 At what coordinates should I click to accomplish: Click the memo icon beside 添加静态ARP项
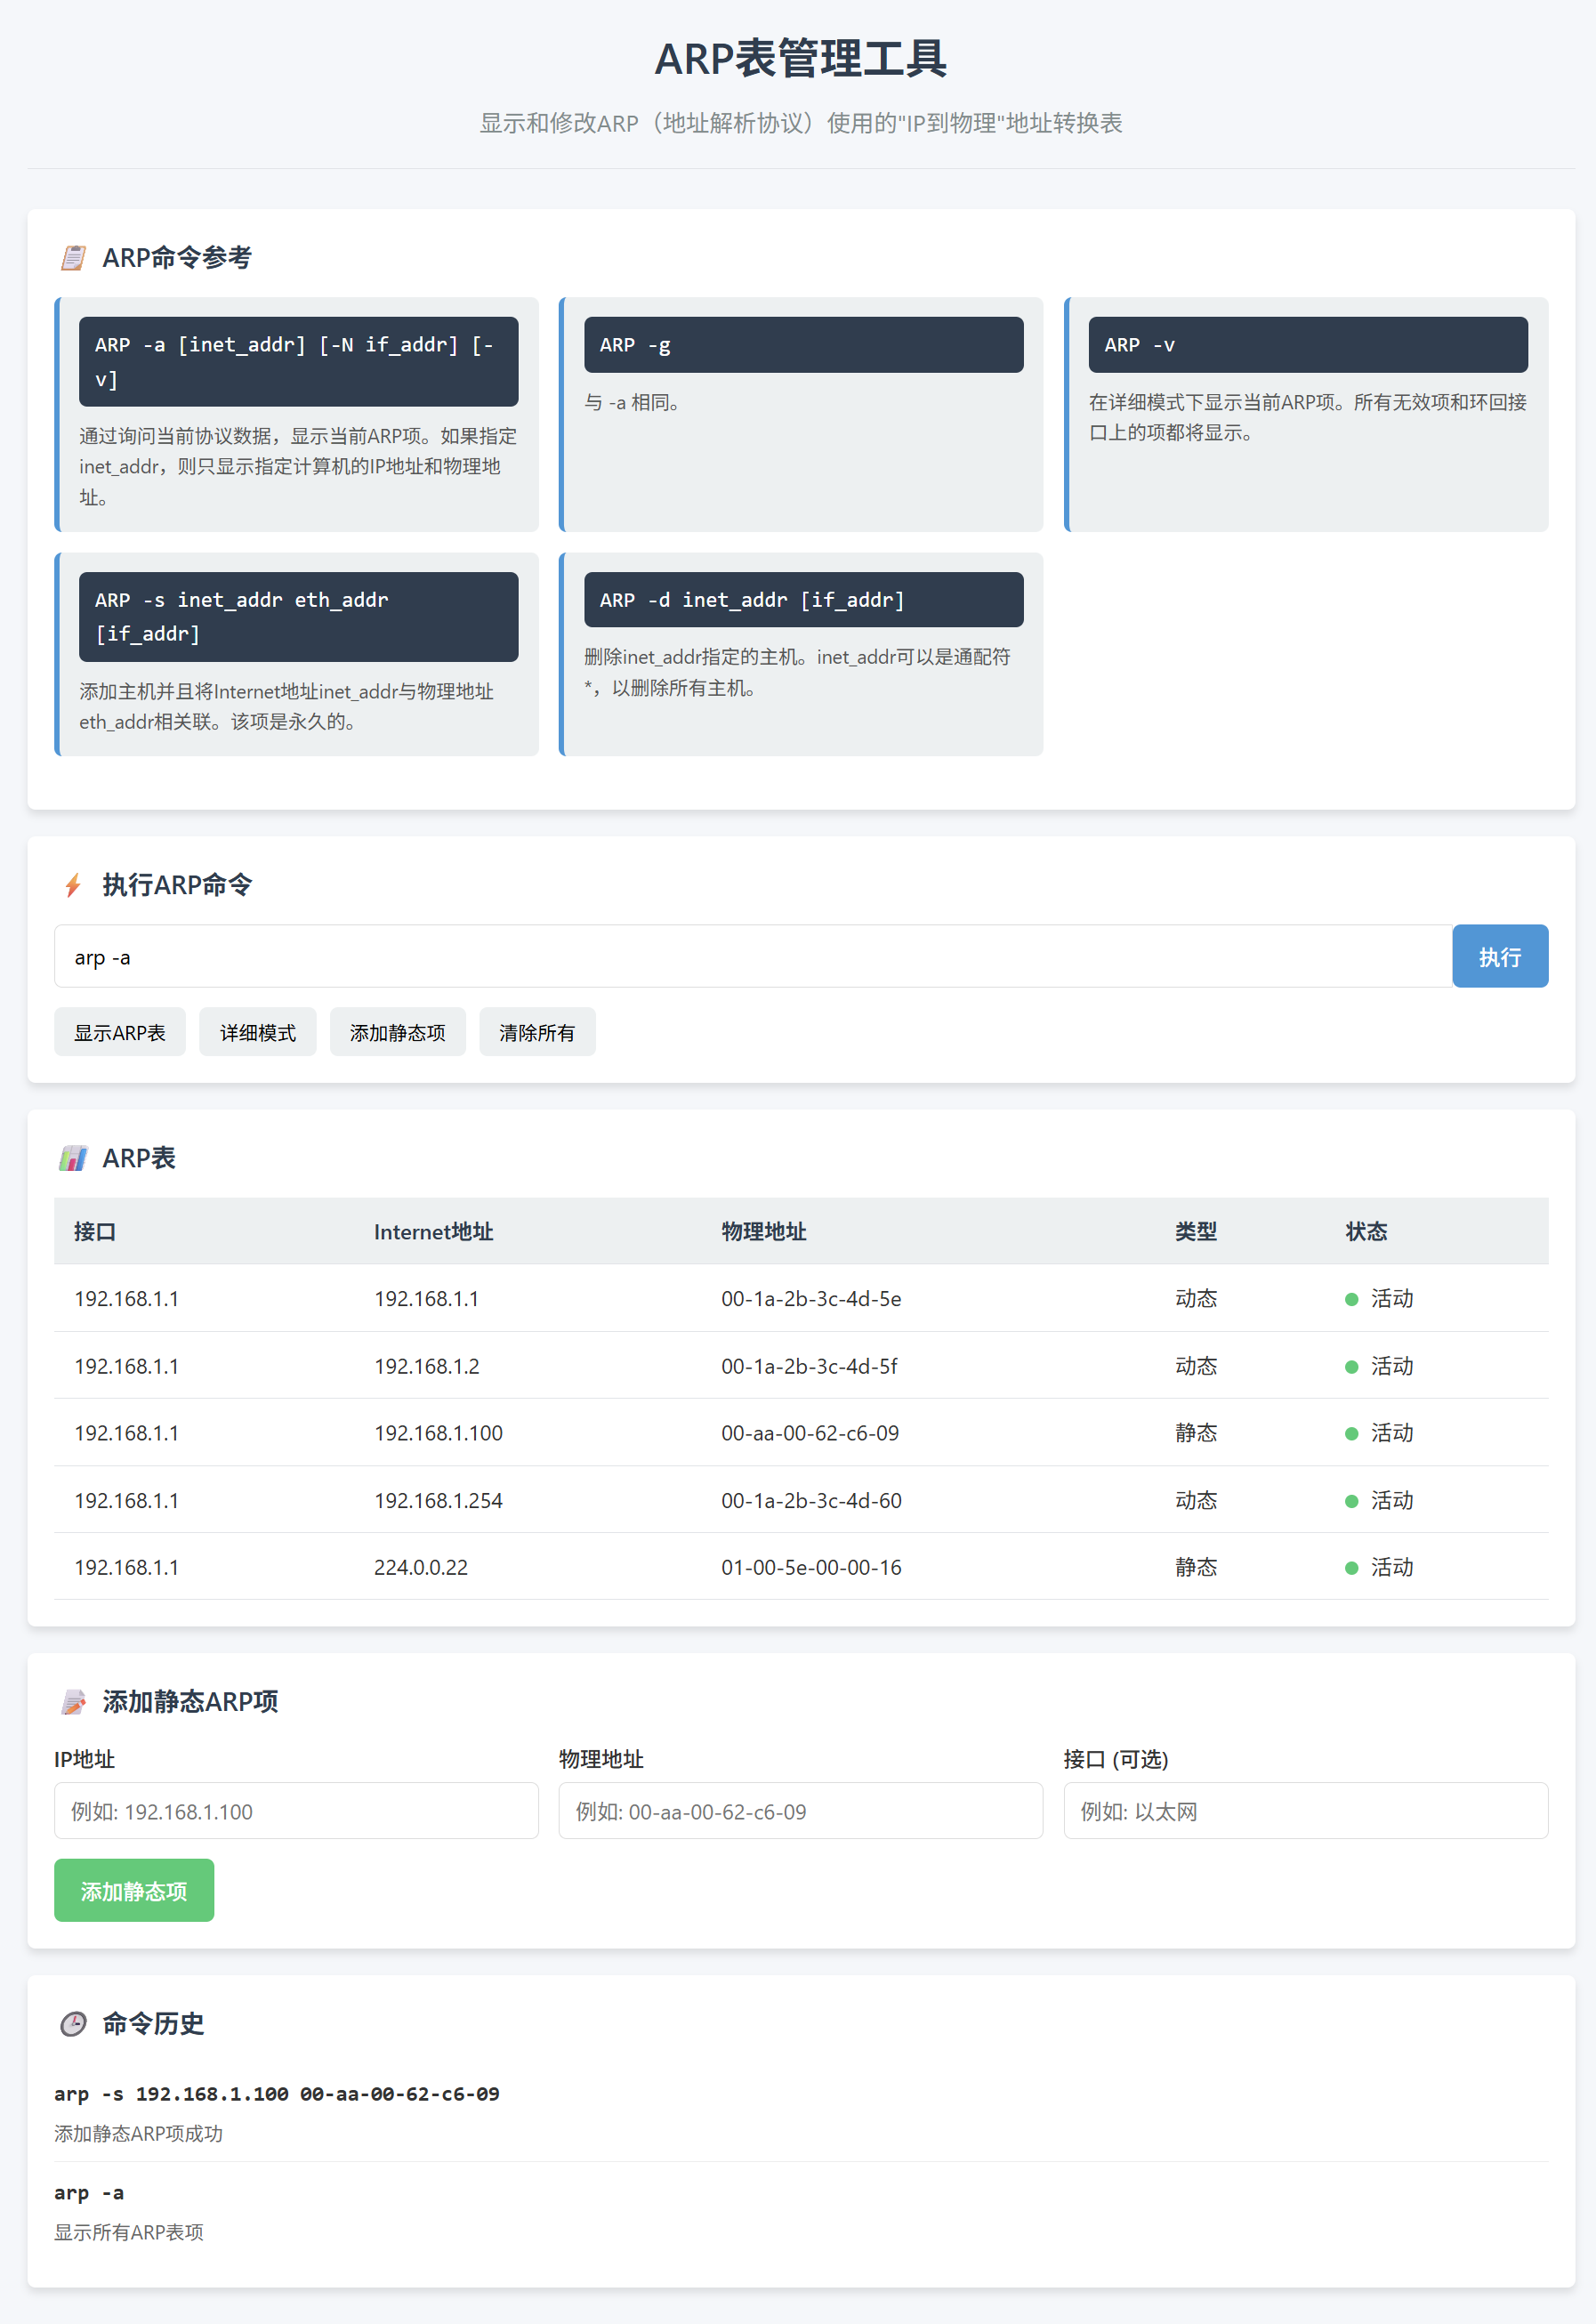tap(73, 1701)
